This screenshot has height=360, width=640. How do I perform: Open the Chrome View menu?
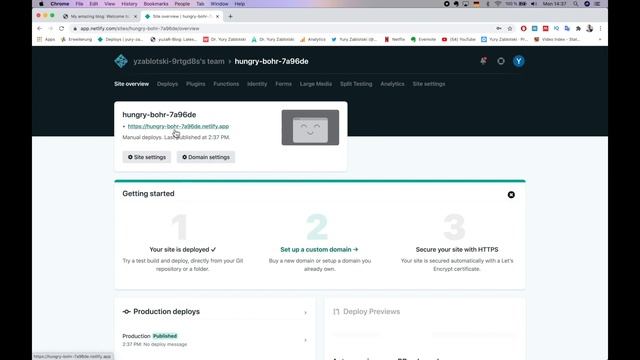(x=109, y=4)
